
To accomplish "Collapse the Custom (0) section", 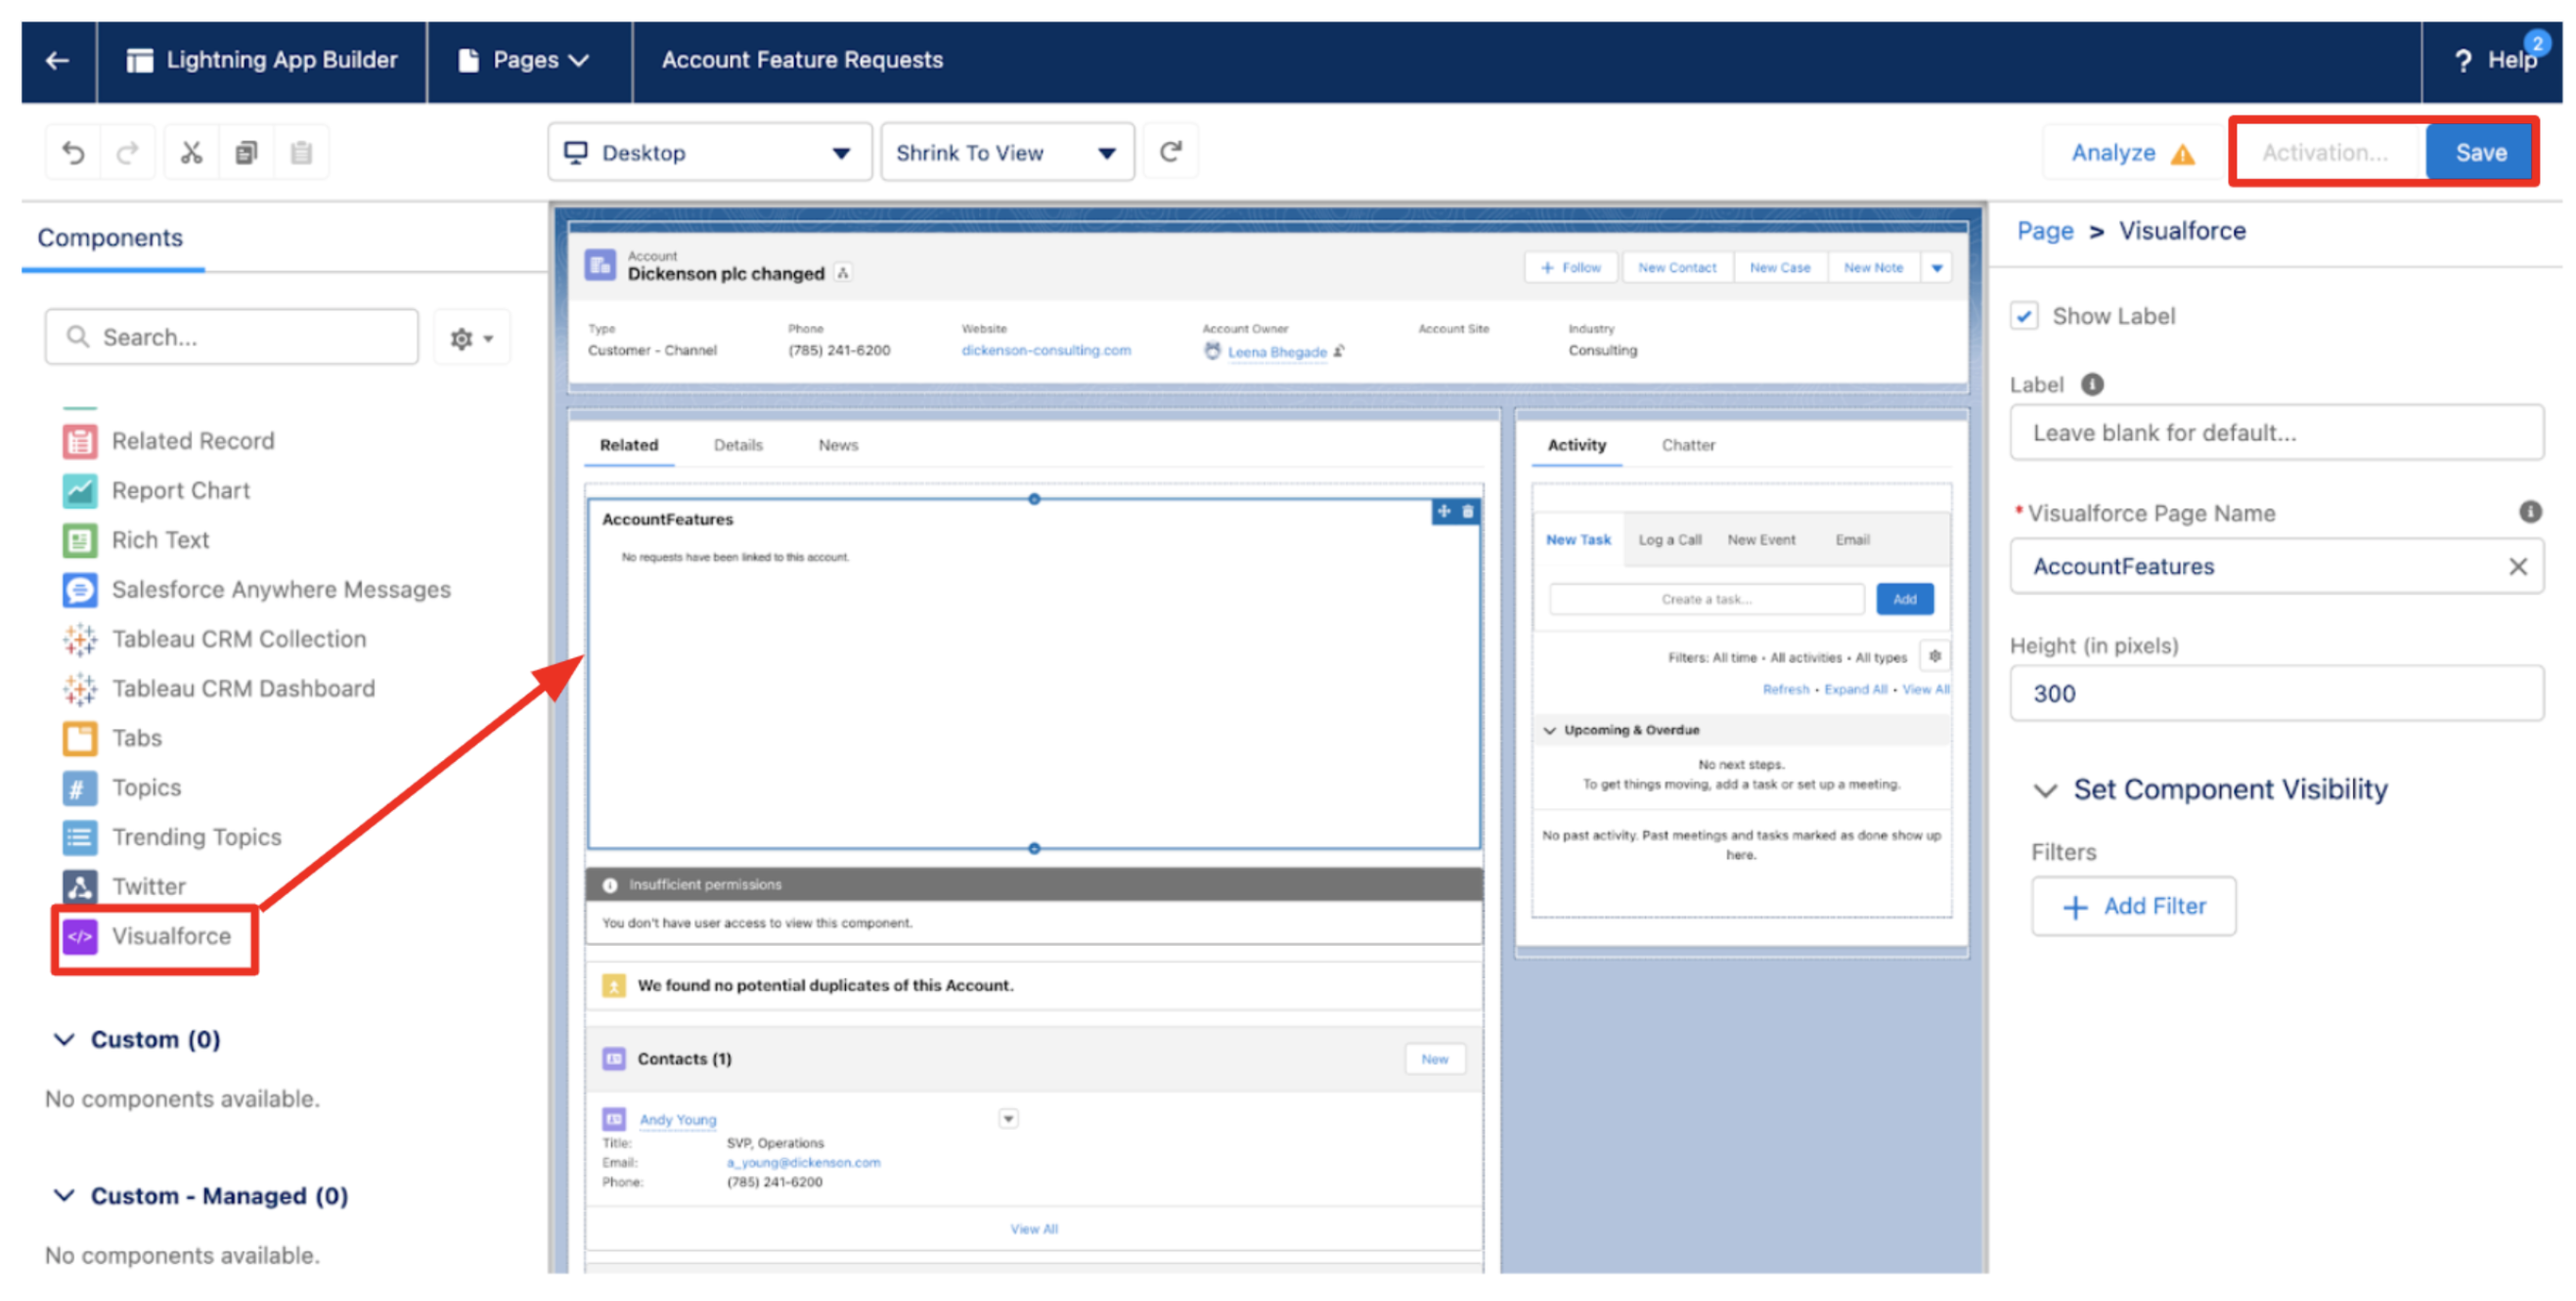I will 64,1039.
